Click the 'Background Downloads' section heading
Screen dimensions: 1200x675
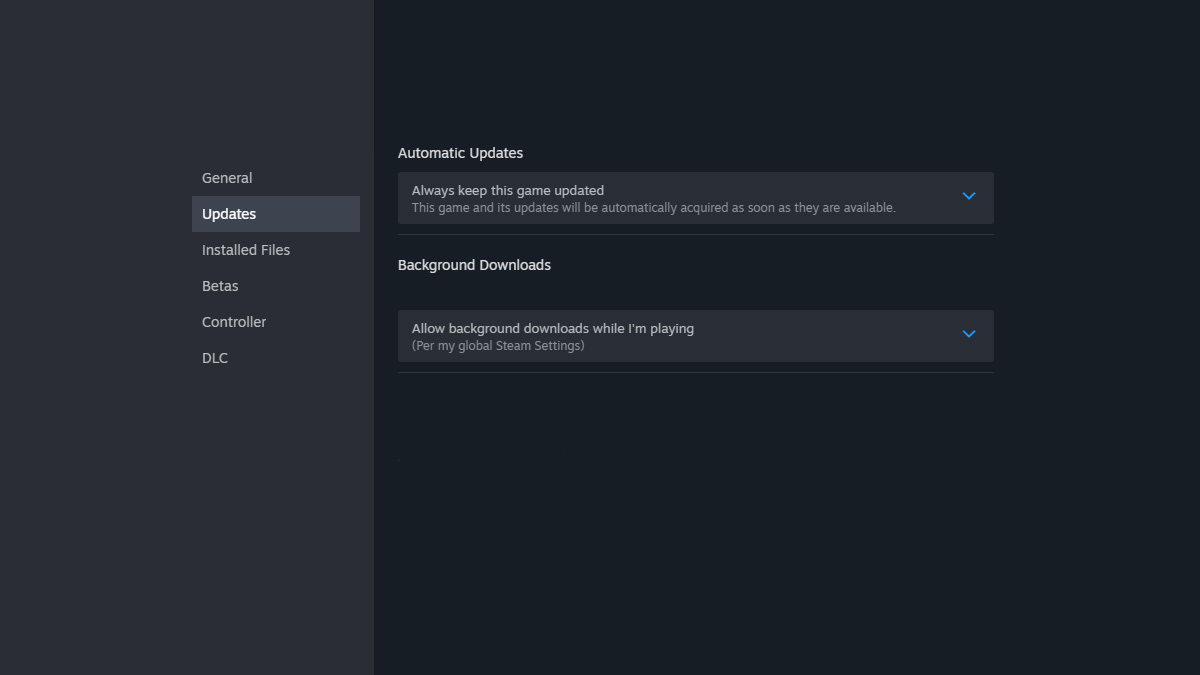[474, 265]
